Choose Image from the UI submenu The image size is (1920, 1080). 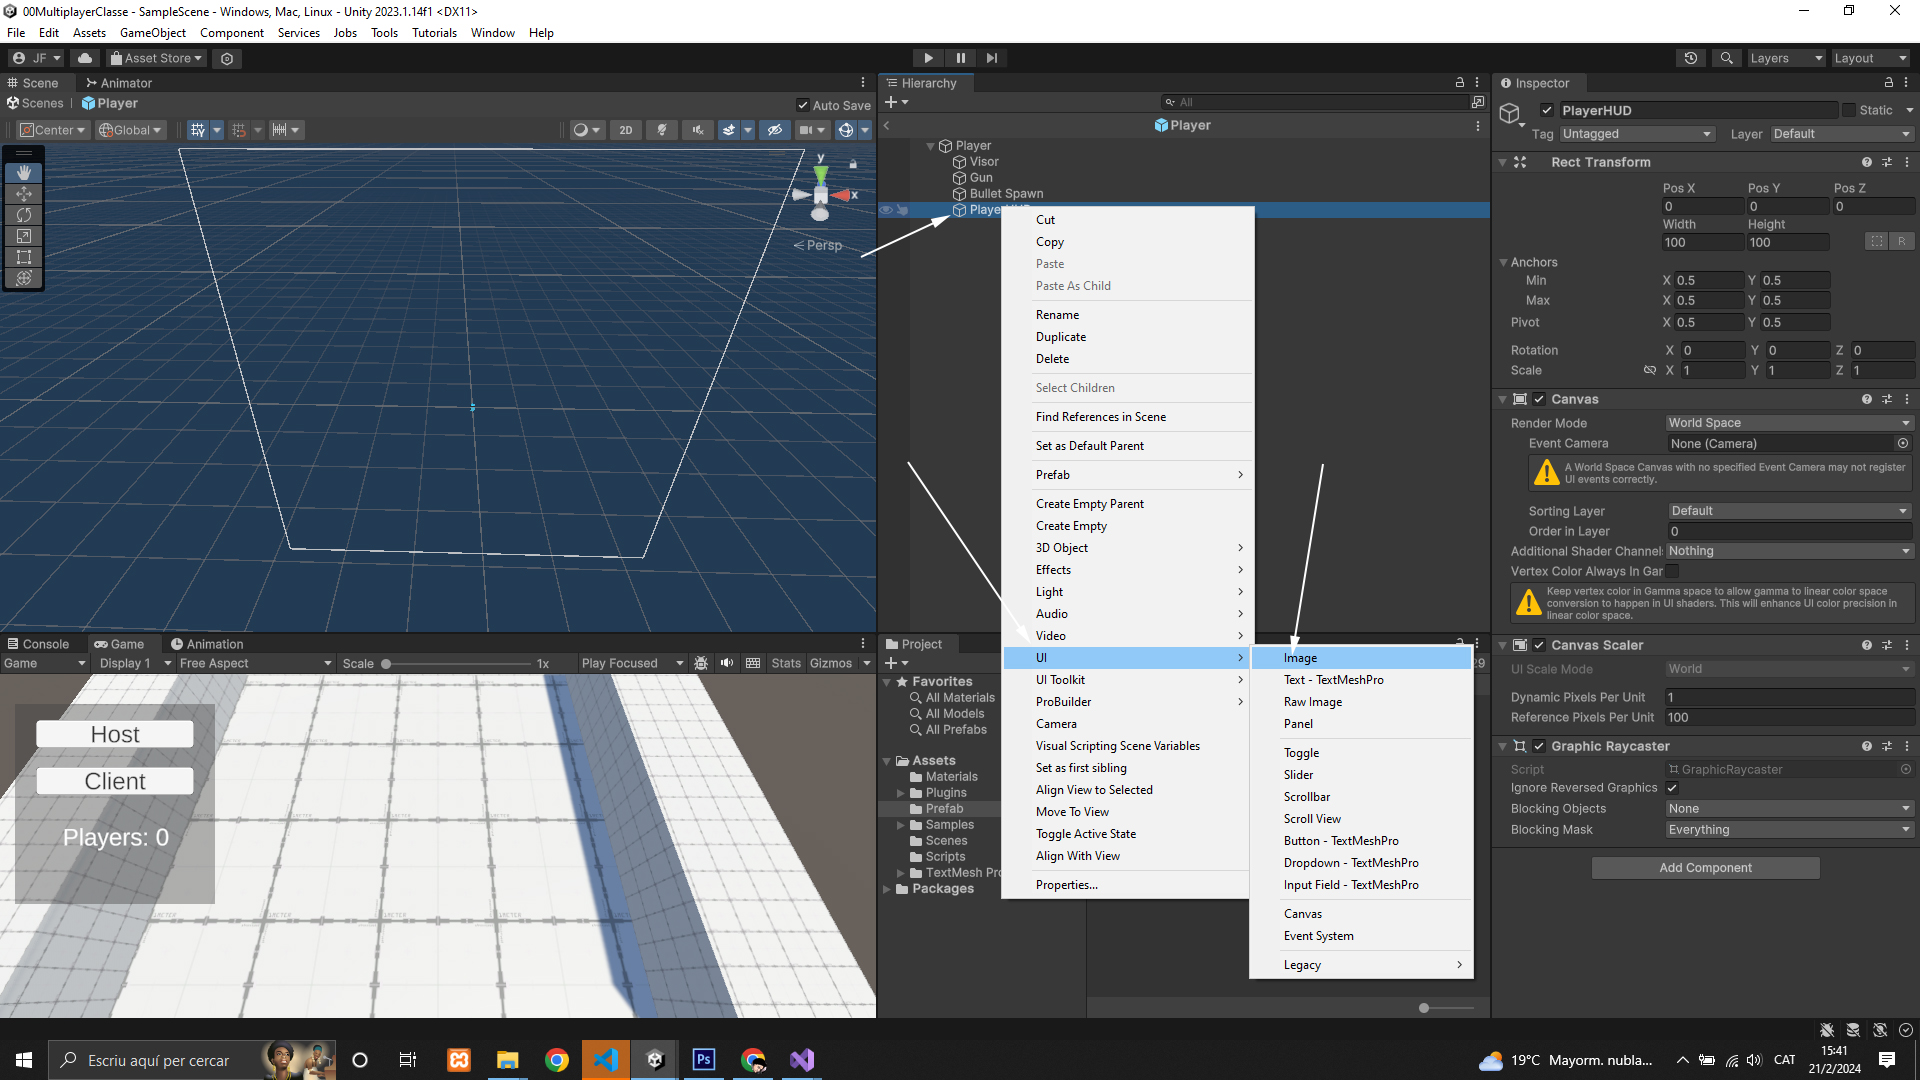[1300, 658]
